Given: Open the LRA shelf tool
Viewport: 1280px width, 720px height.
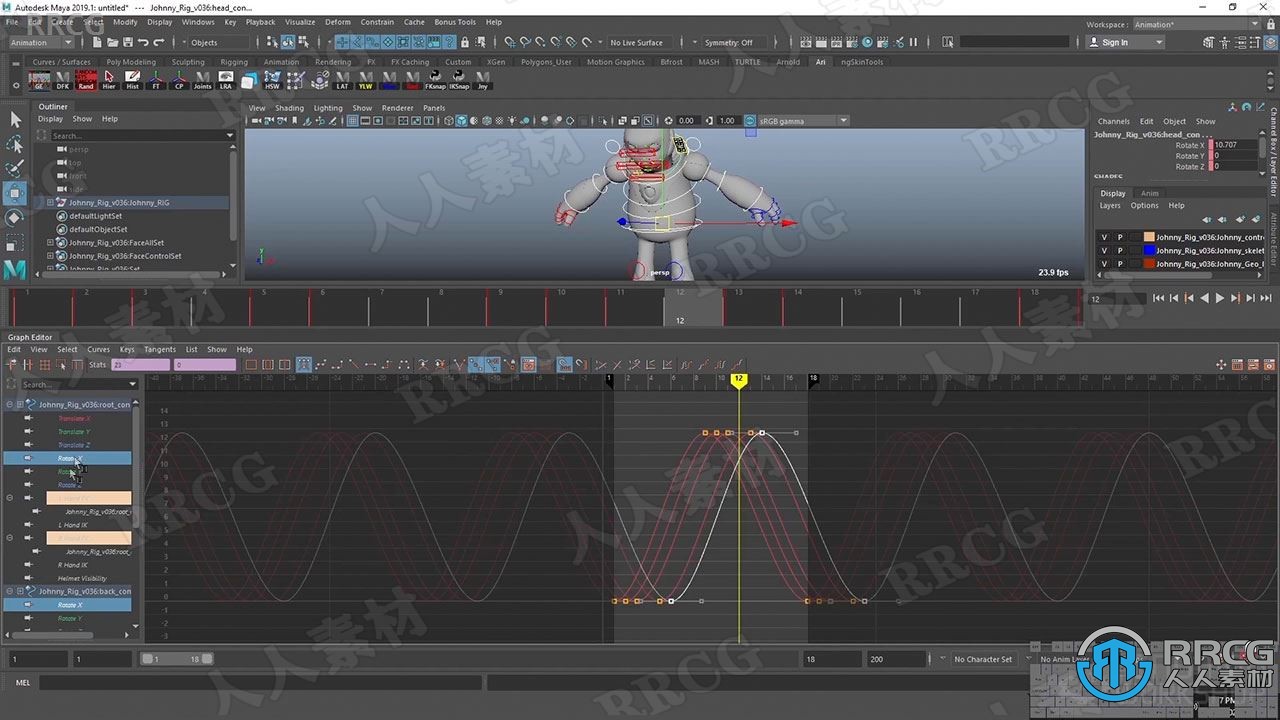Looking at the screenshot, I should click(x=226, y=80).
